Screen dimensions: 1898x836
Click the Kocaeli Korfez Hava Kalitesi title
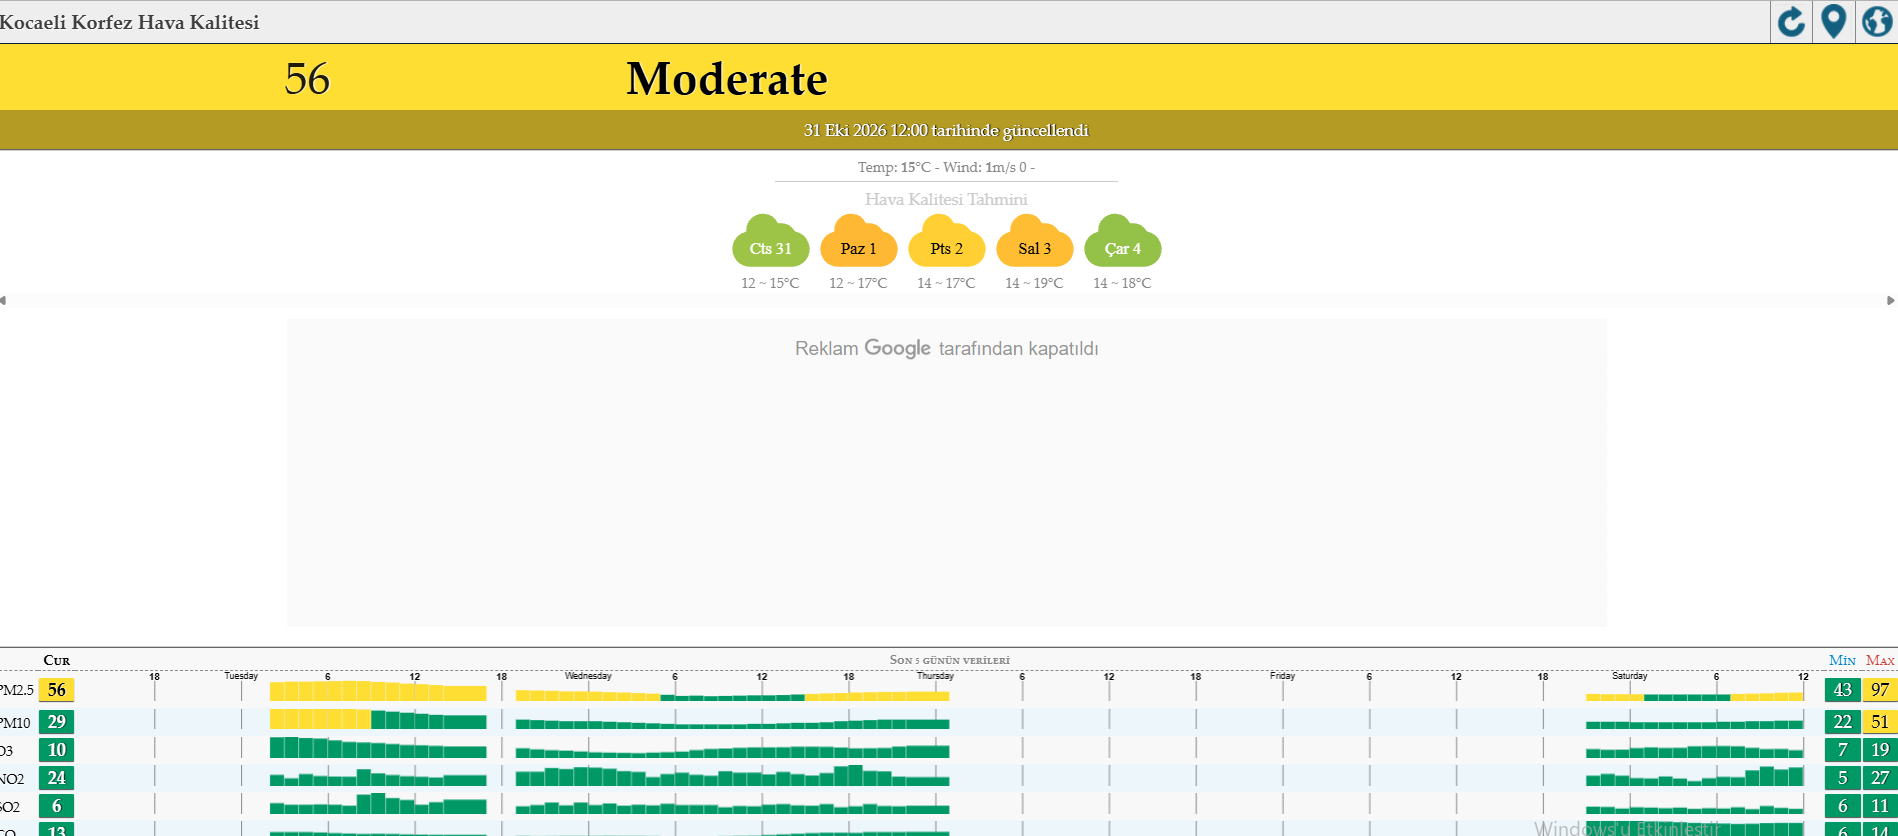tap(129, 22)
